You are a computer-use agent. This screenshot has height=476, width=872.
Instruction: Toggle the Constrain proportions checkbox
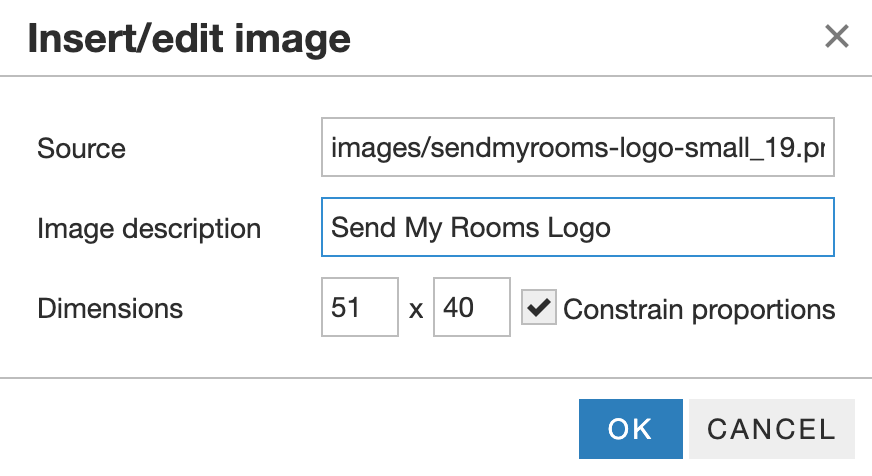click(539, 309)
